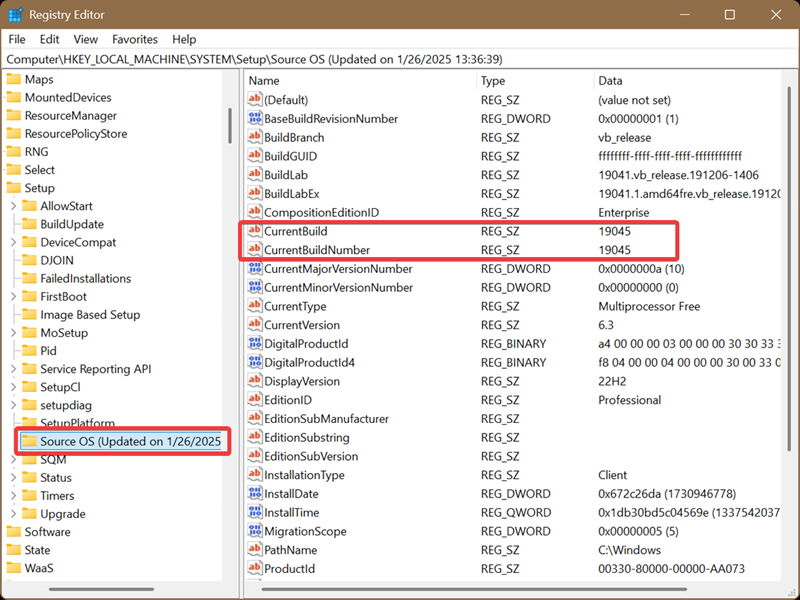Click the Multiprocessor Free data cell
Image resolution: width=800 pixels, height=600 pixels.
(649, 306)
